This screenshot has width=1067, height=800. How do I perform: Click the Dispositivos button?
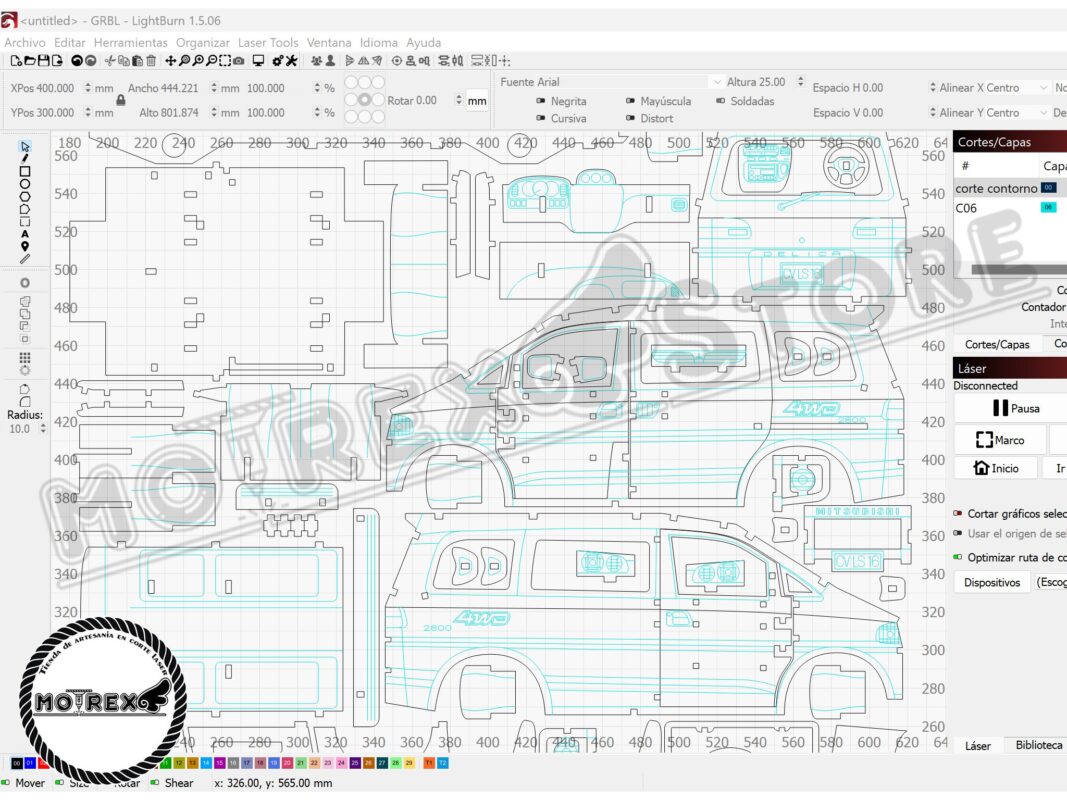point(991,582)
